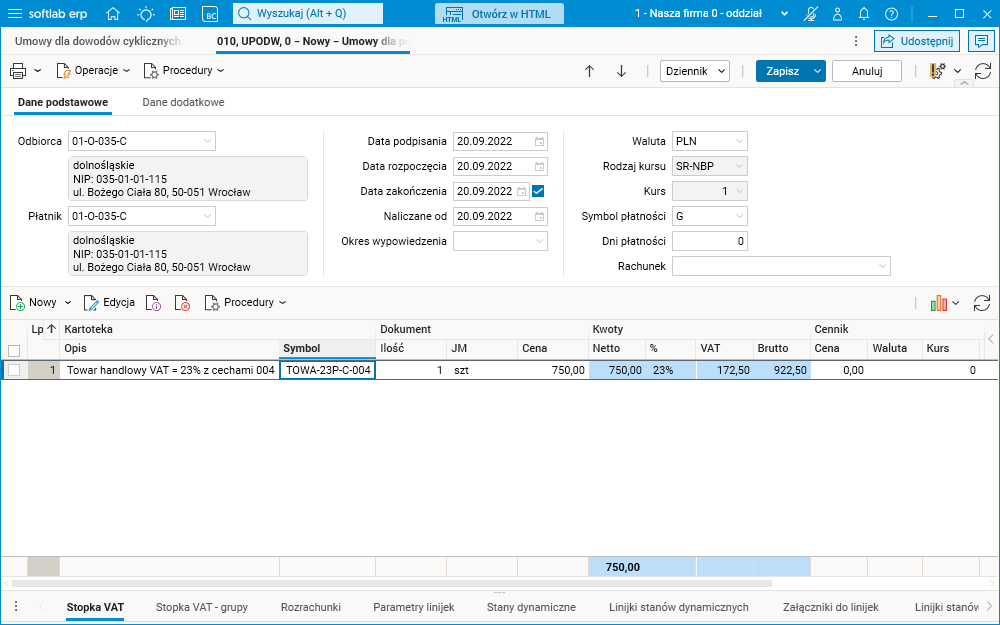The height and width of the screenshot is (625, 1000).
Task: Open notifications bell
Action: (x=864, y=13)
